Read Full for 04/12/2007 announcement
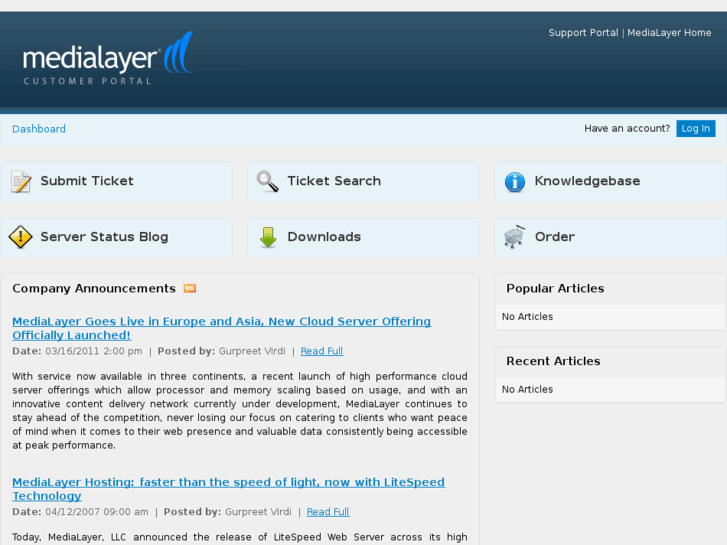 (328, 512)
